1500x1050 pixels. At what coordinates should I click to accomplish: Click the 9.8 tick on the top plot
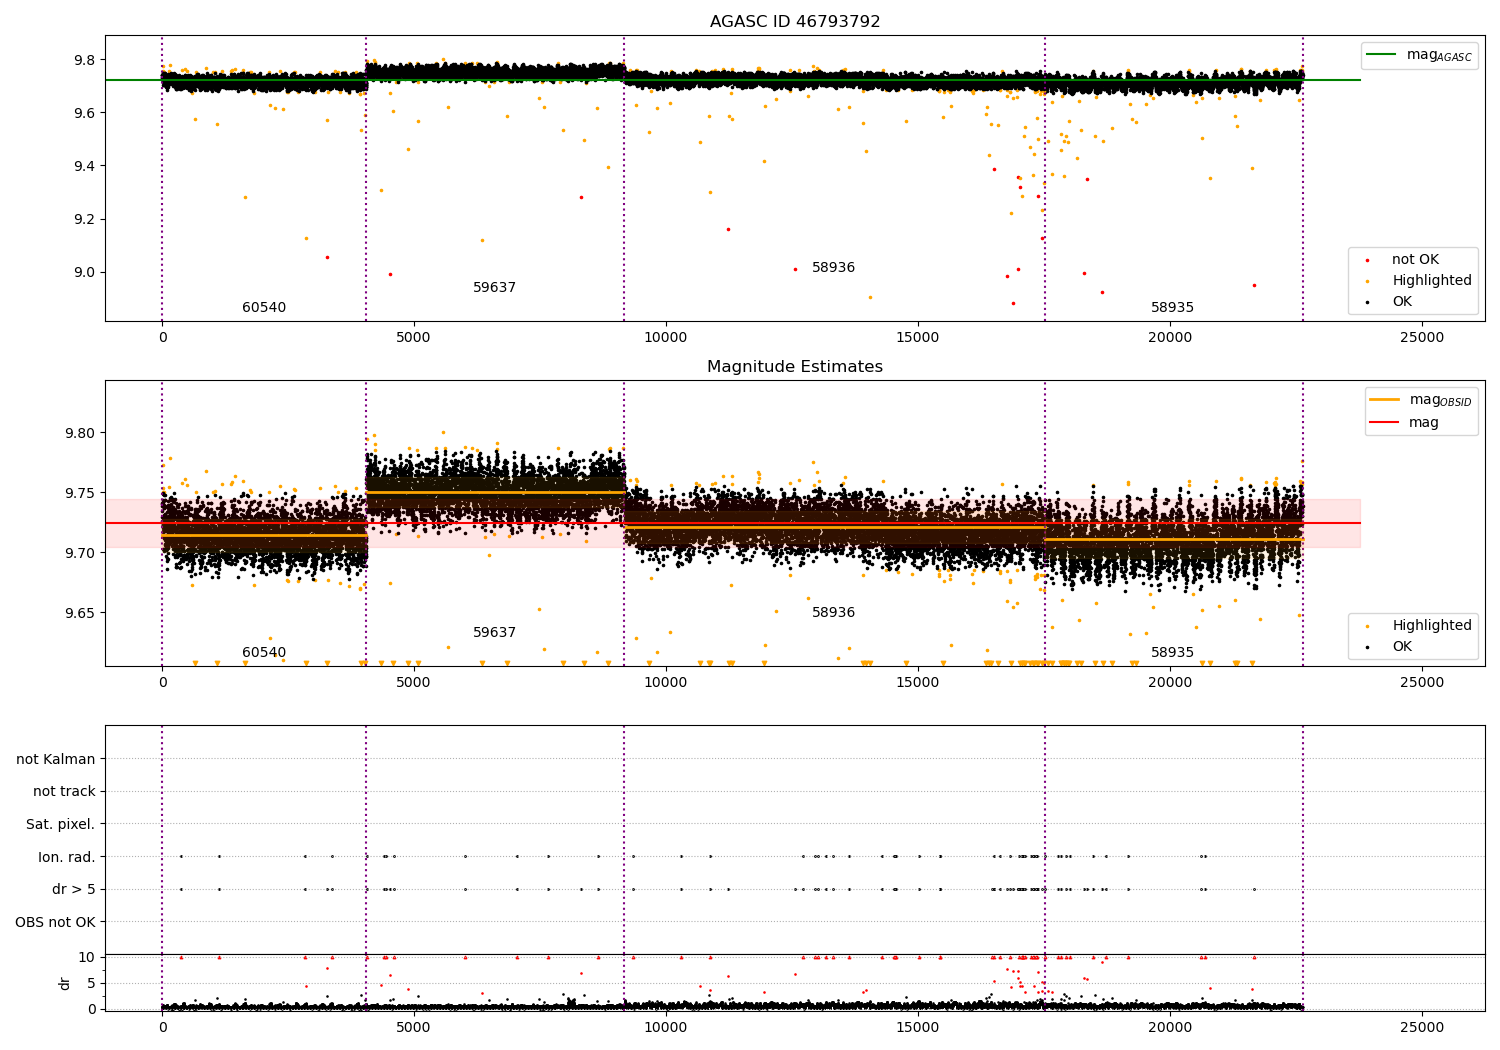click(84, 60)
